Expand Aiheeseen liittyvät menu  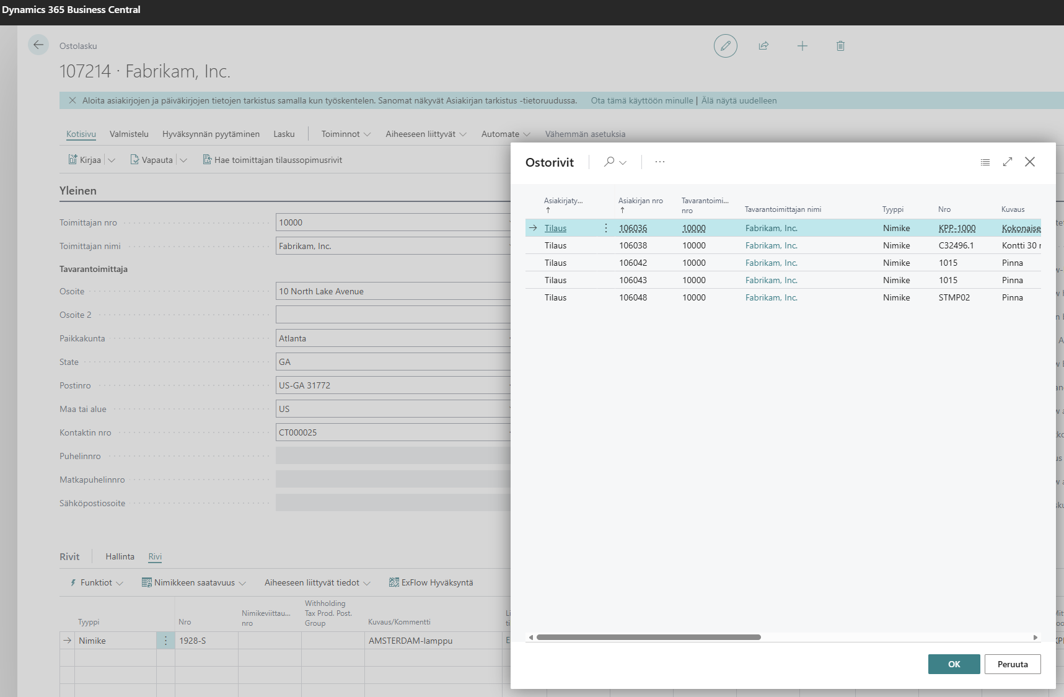pyautogui.click(x=426, y=134)
